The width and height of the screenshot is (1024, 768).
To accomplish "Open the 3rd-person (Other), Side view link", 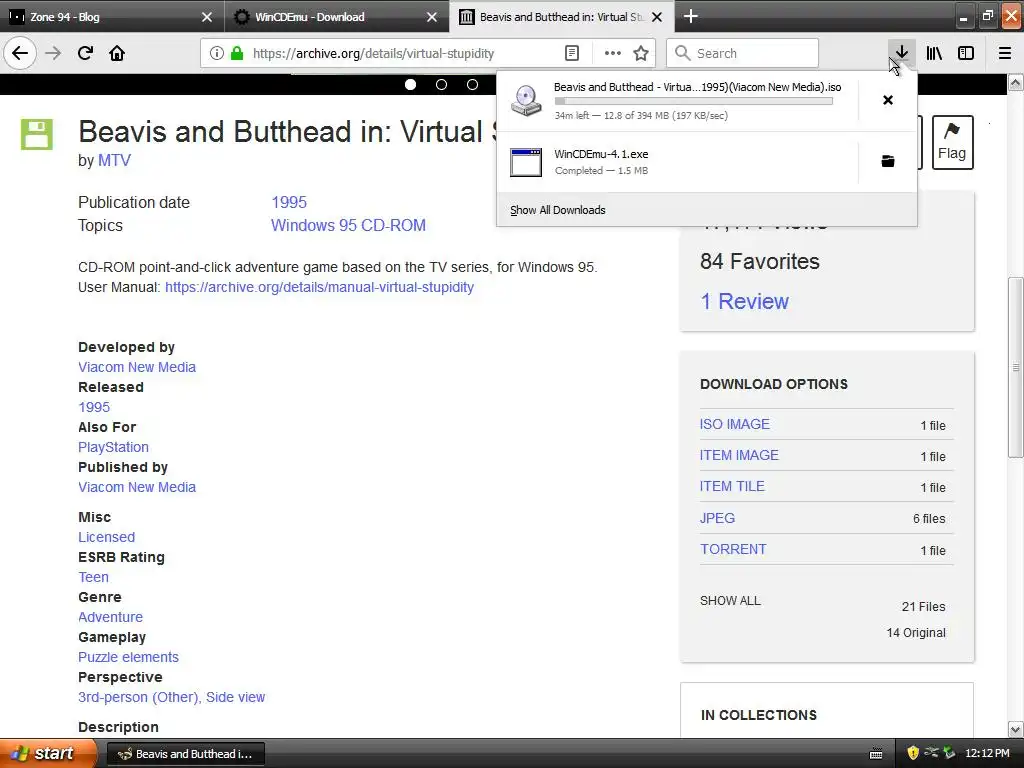I will coord(171,697).
